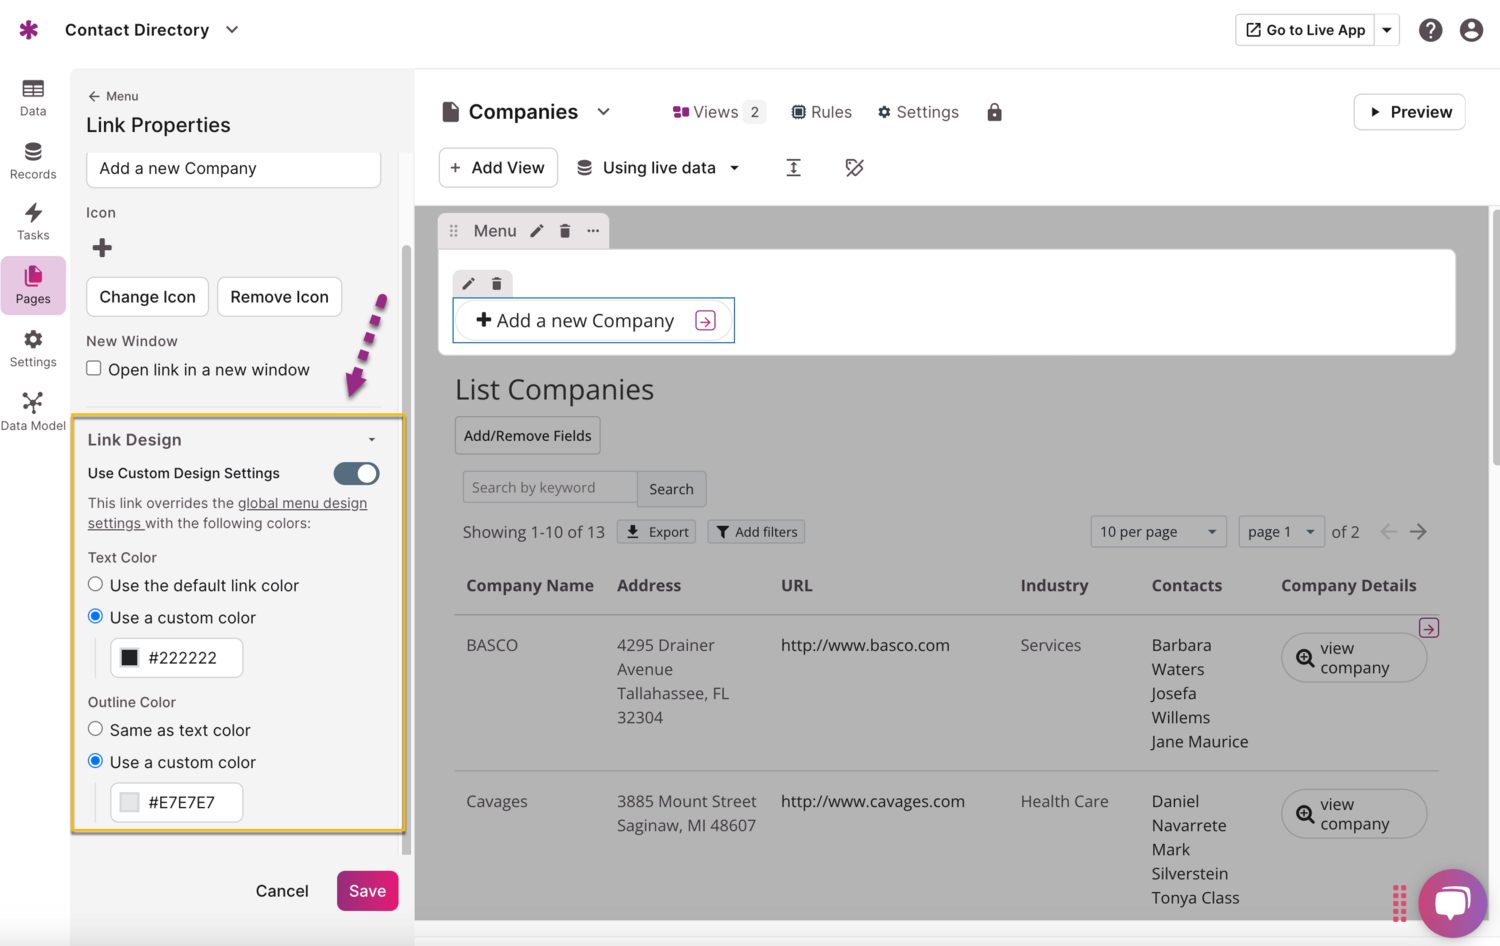Click the Menu view pencil edit icon
The width and height of the screenshot is (1500, 946).
(537, 231)
